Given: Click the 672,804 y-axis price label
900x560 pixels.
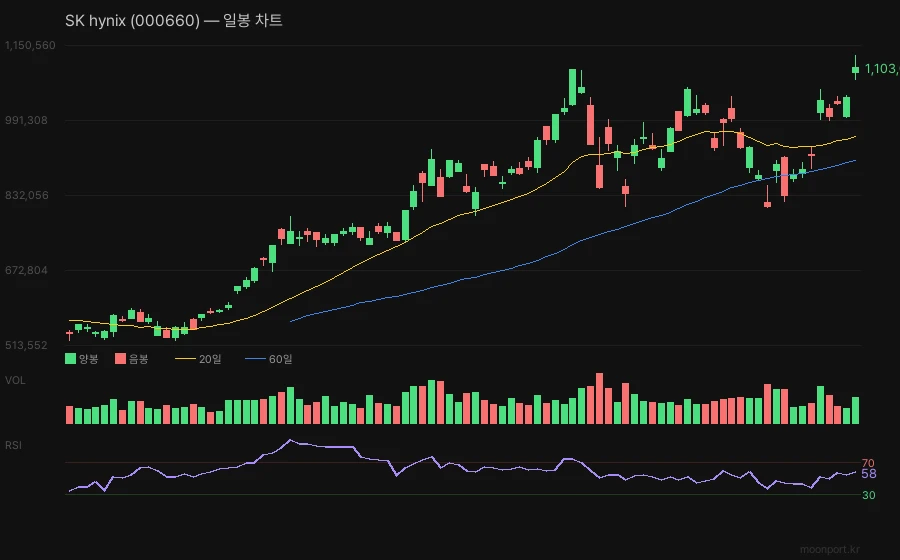Looking at the screenshot, I should tap(27, 270).
